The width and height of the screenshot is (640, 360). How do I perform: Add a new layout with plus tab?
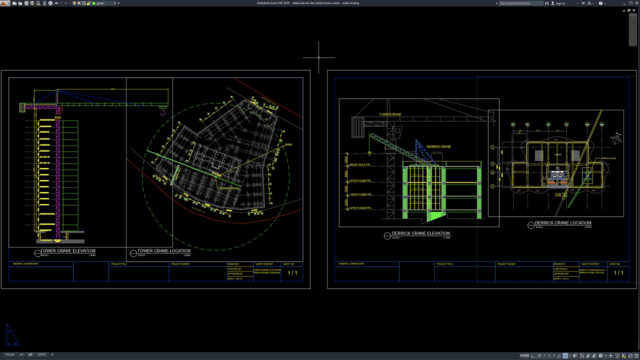(x=52, y=355)
